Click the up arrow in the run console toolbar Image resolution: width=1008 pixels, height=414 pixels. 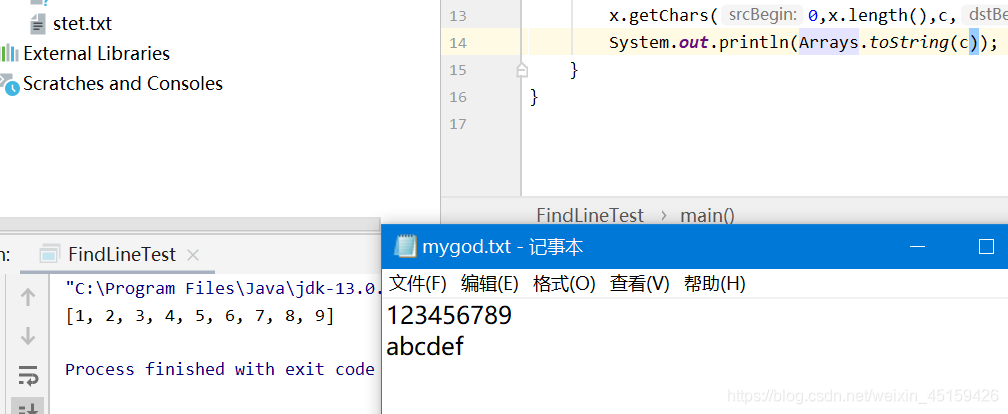pyautogui.click(x=28, y=297)
